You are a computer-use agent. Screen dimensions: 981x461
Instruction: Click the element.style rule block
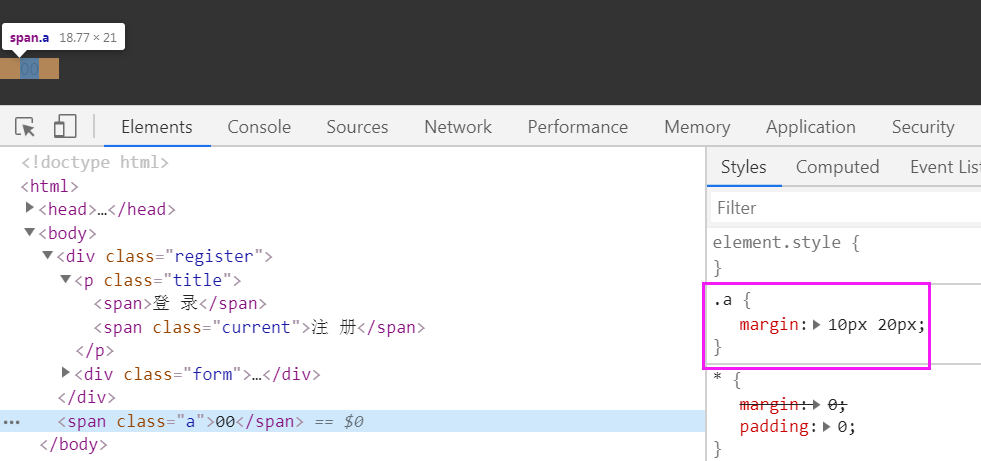pyautogui.click(x=785, y=242)
